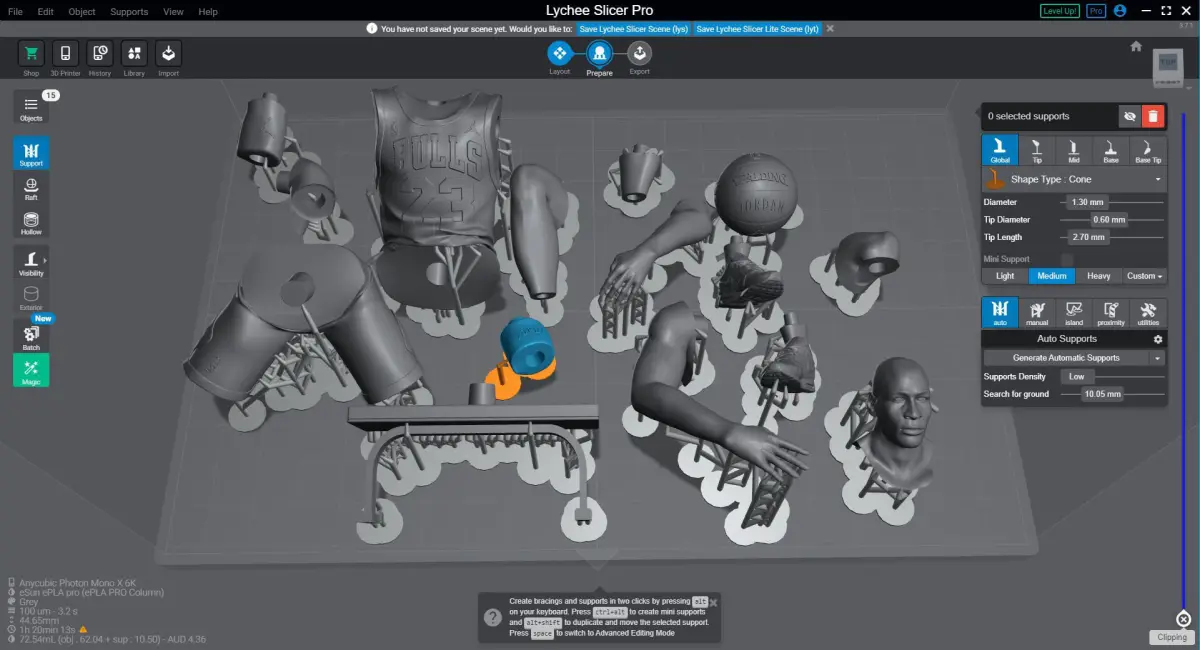Select the Medium support preset
1200x650 pixels.
pos(1051,276)
